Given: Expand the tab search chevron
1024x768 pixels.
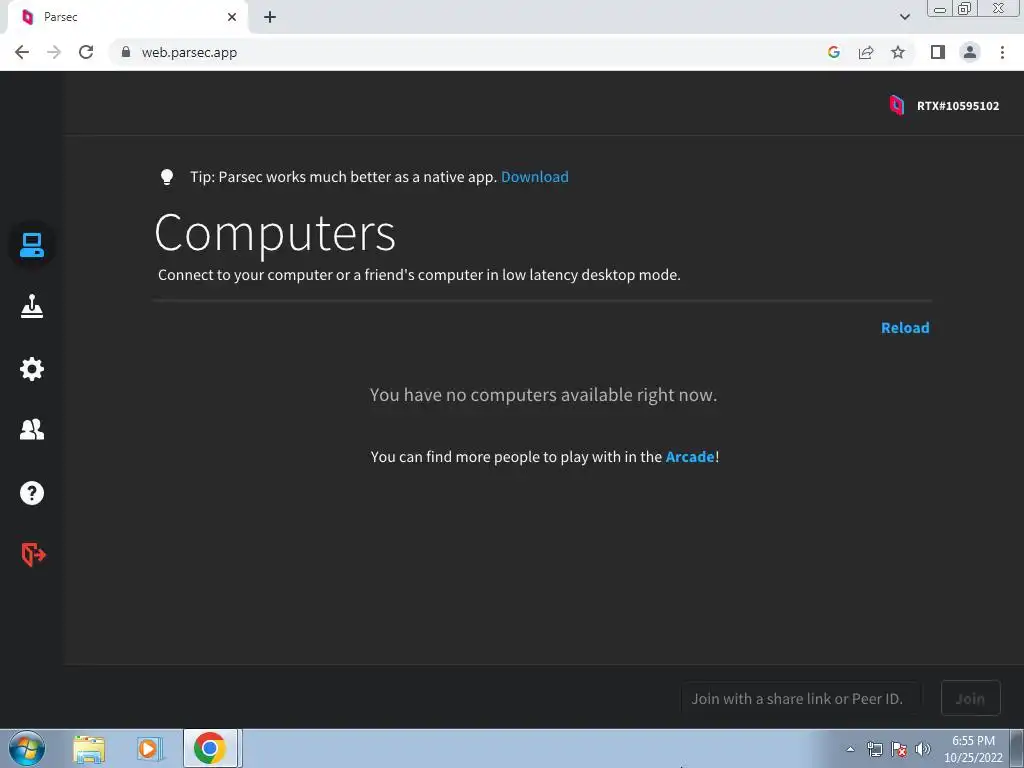Looking at the screenshot, I should (x=904, y=17).
